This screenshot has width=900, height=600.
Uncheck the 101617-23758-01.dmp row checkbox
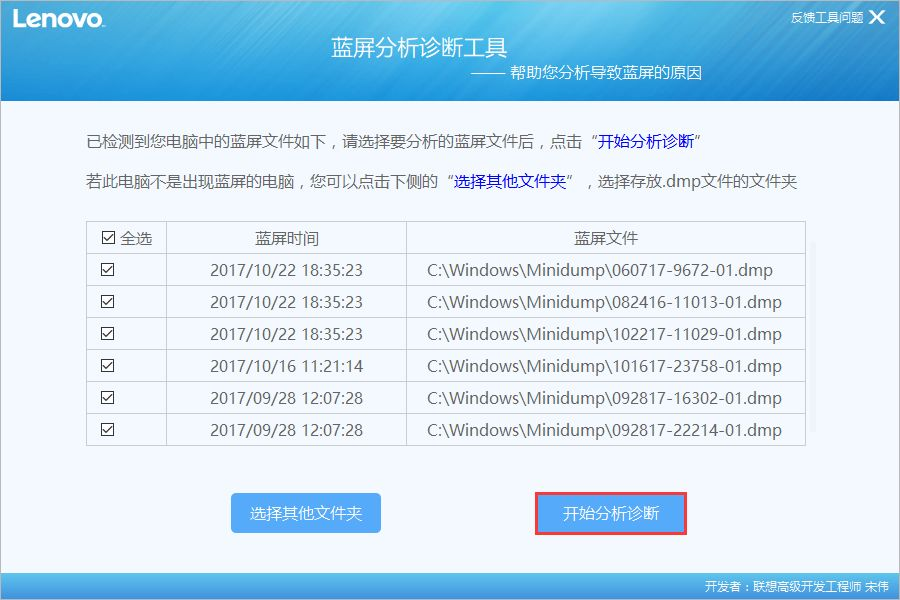(x=108, y=366)
